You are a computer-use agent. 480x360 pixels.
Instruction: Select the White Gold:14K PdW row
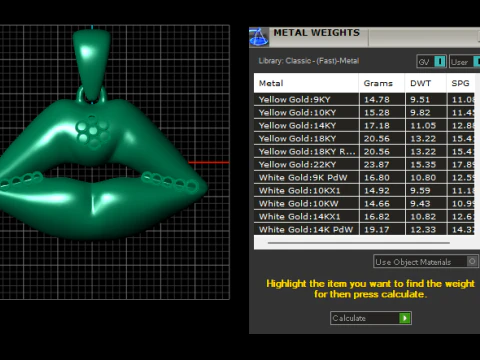364,229
